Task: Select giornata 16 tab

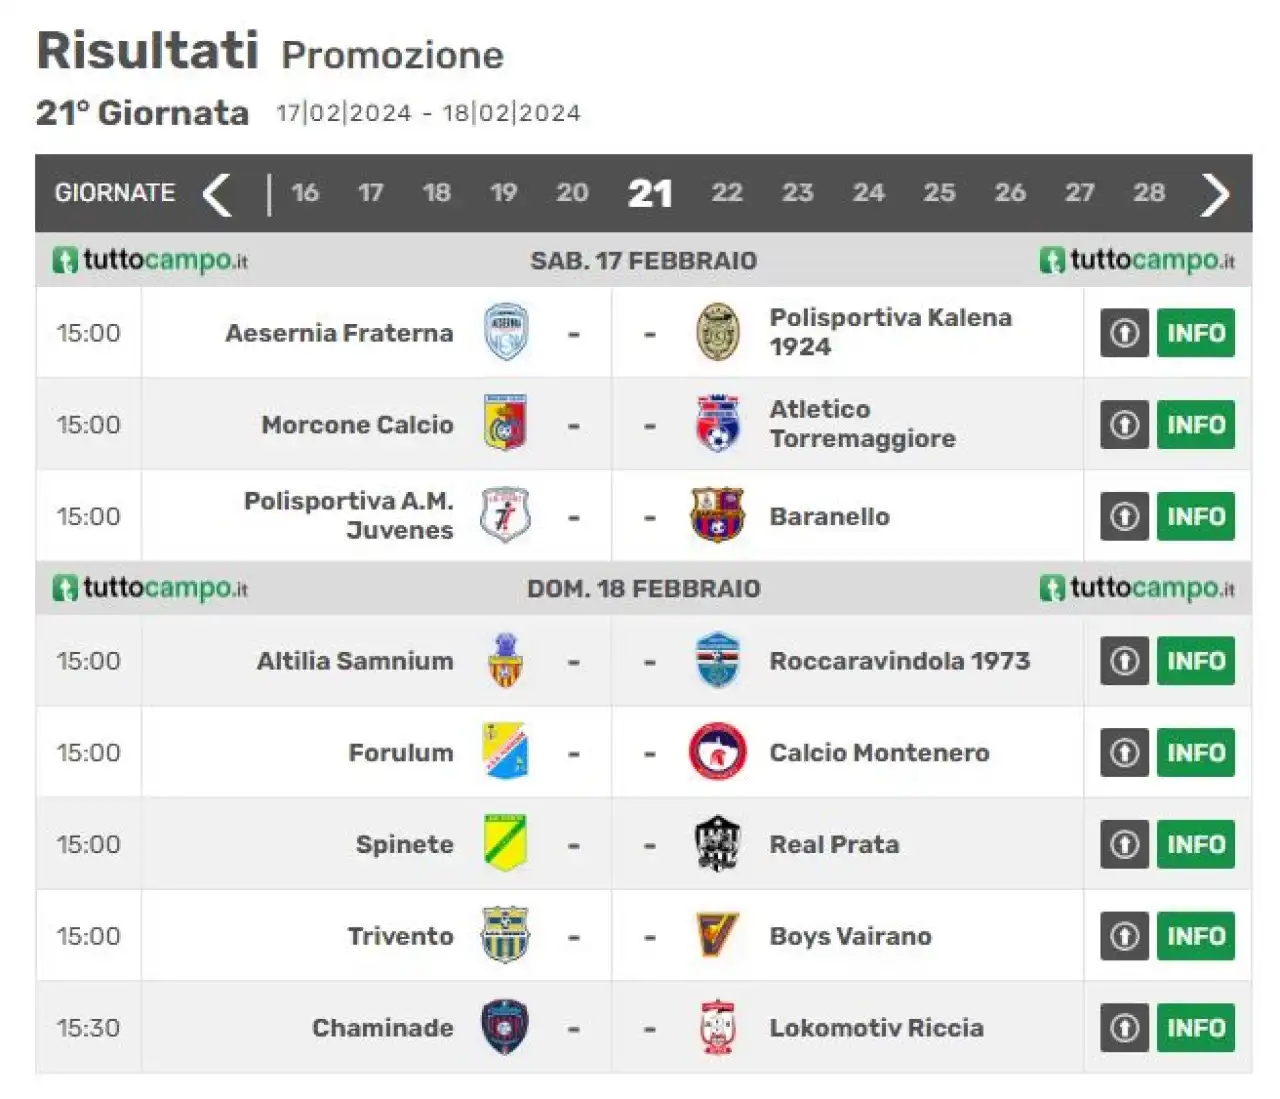Action: click(305, 193)
